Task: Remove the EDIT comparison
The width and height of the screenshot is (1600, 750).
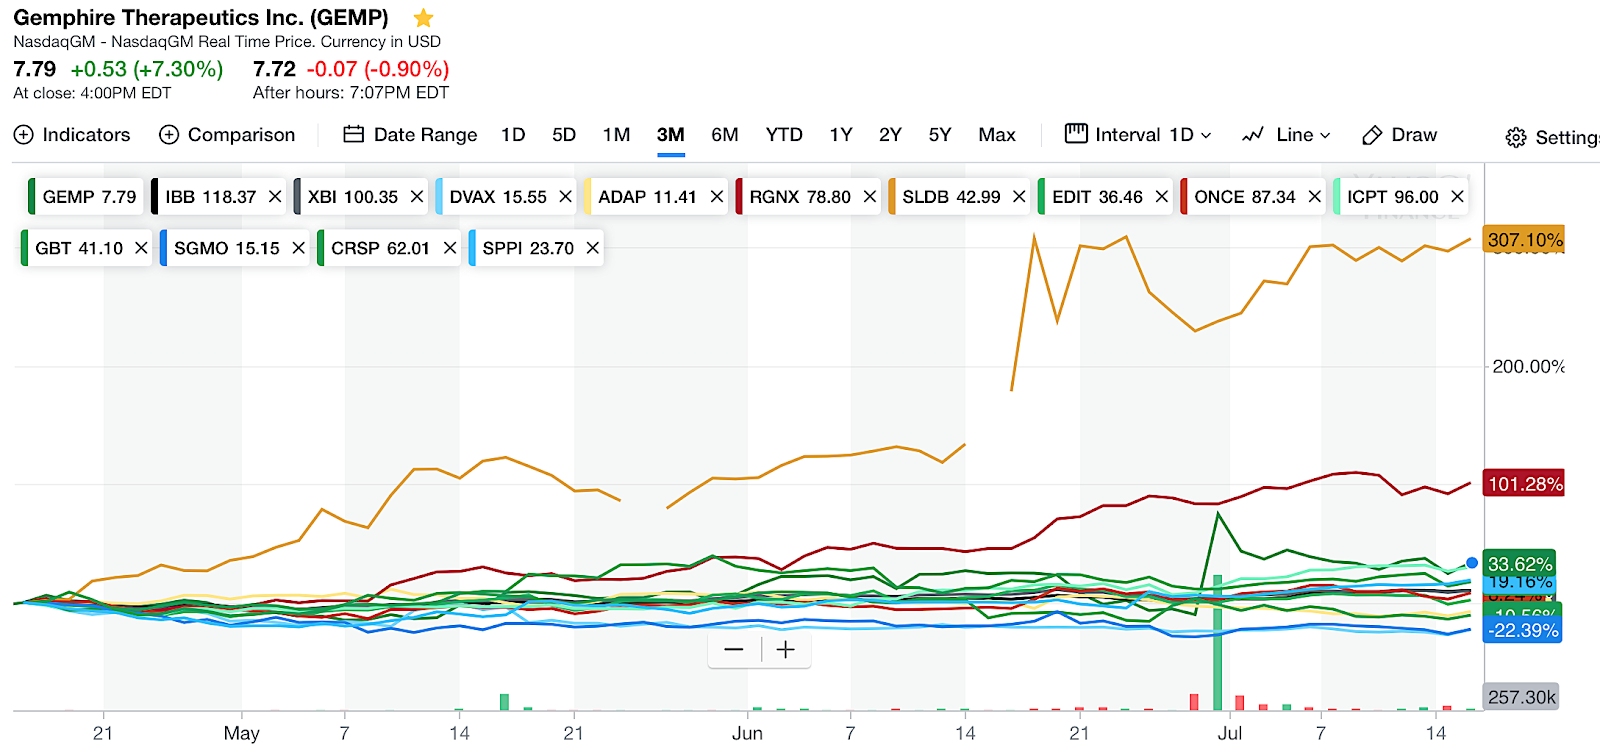Action: [x=1162, y=197]
